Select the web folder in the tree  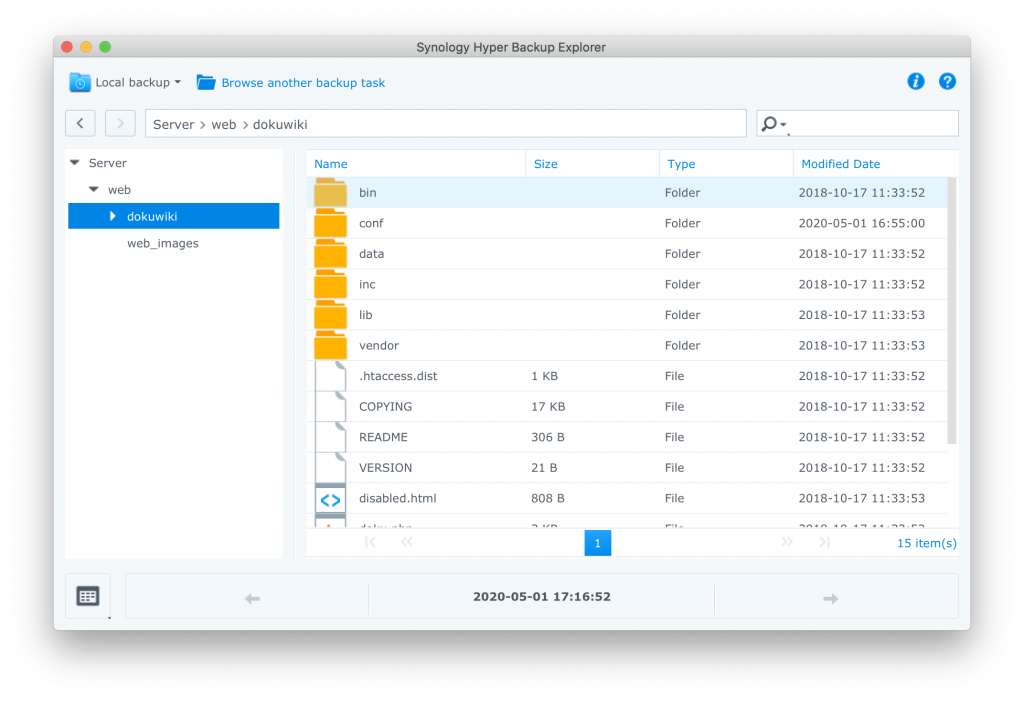[x=120, y=190]
